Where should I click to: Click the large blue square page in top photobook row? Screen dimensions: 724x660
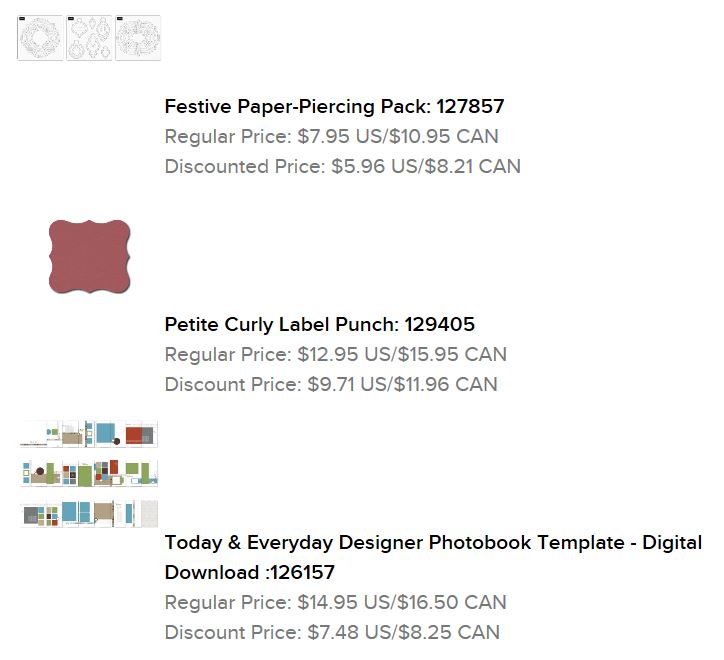tap(107, 434)
